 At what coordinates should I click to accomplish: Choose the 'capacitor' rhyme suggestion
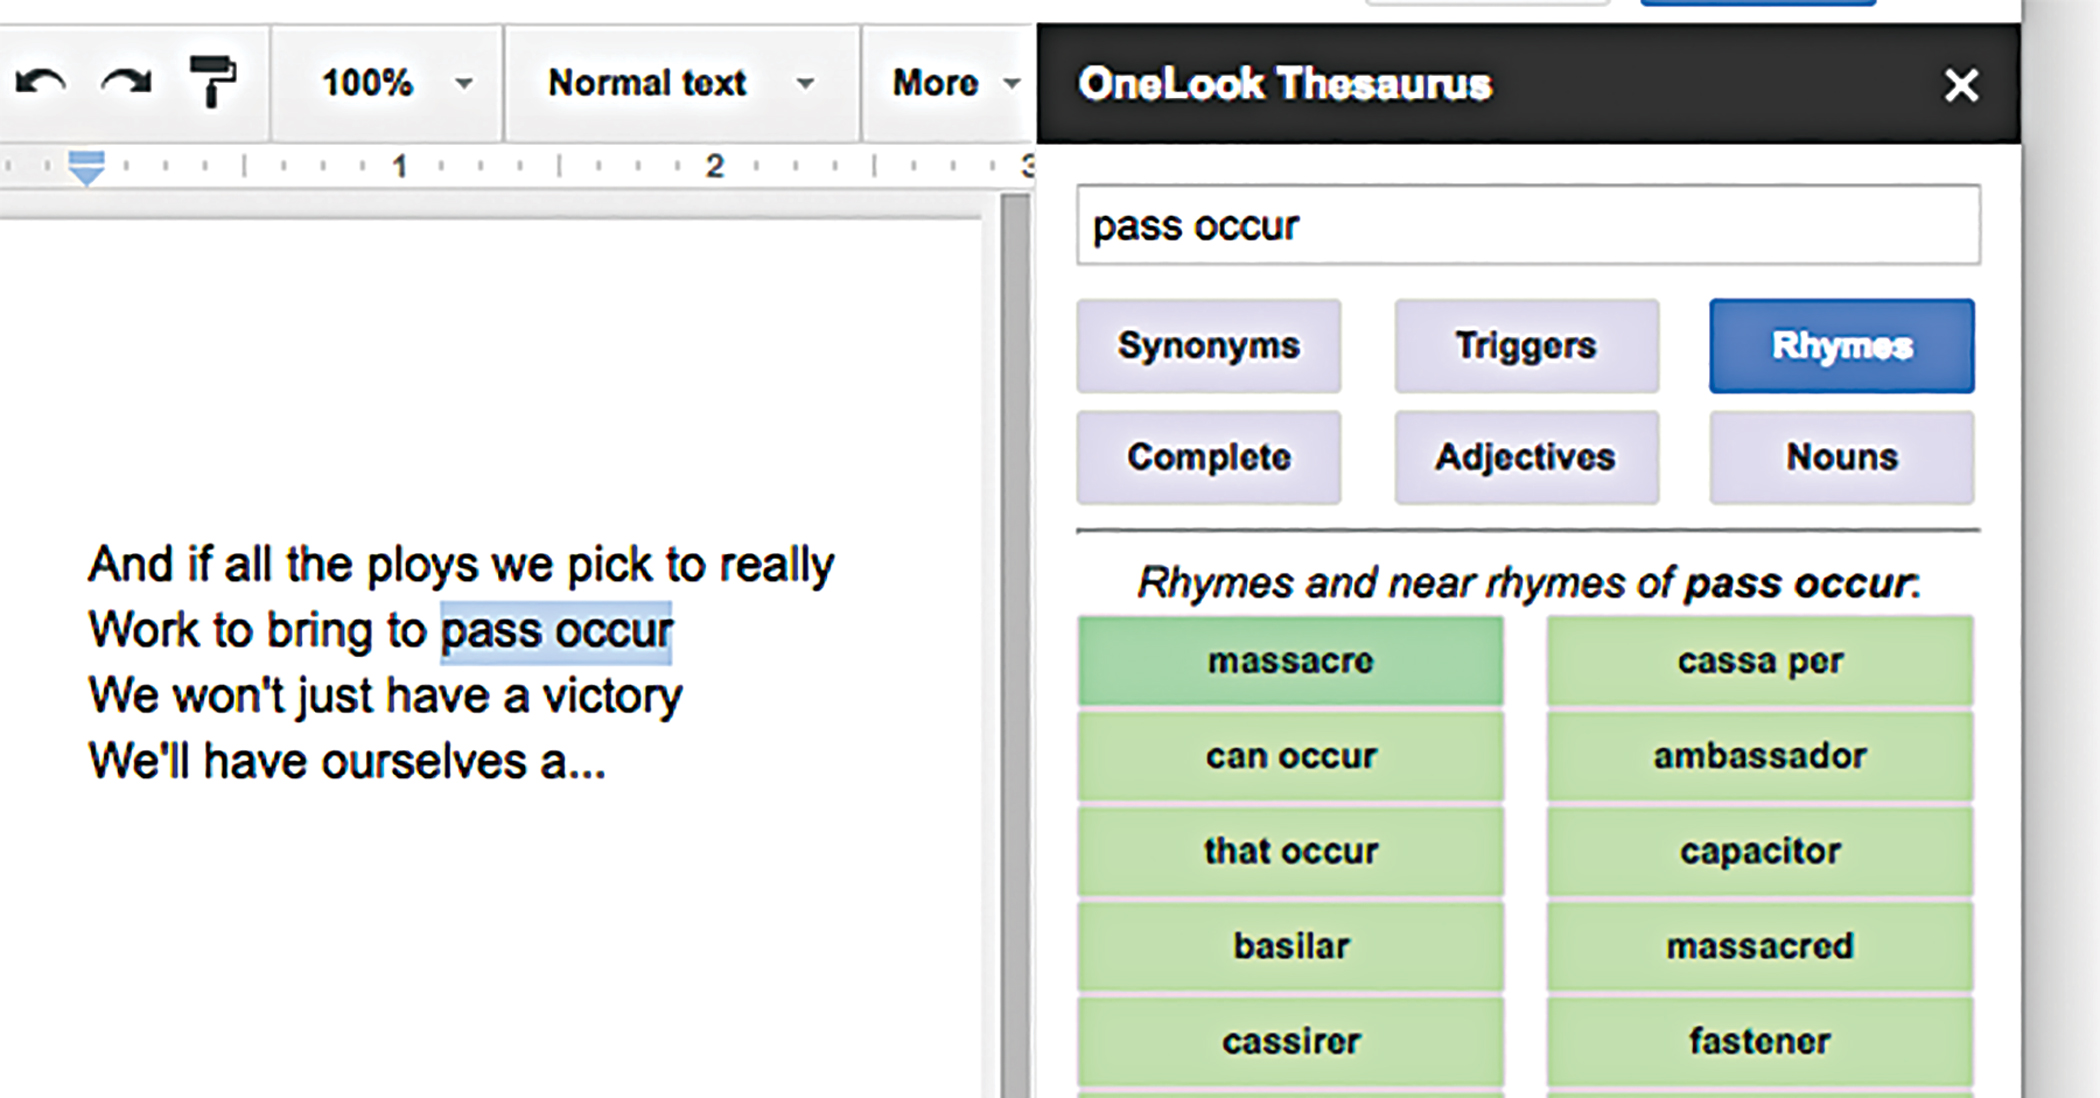tap(1759, 852)
